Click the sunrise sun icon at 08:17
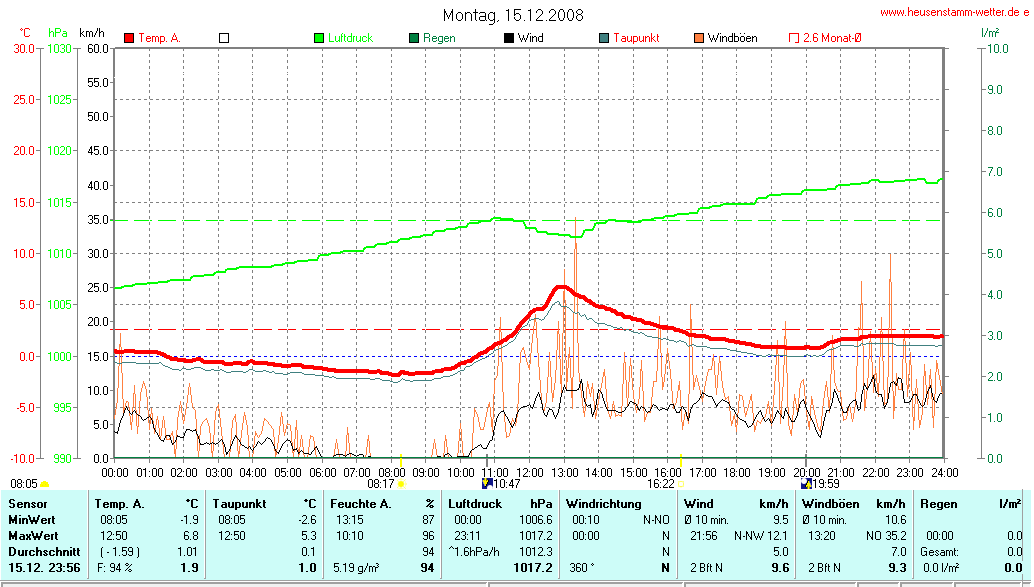The height and width of the screenshot is (587, 1034). 401,484
